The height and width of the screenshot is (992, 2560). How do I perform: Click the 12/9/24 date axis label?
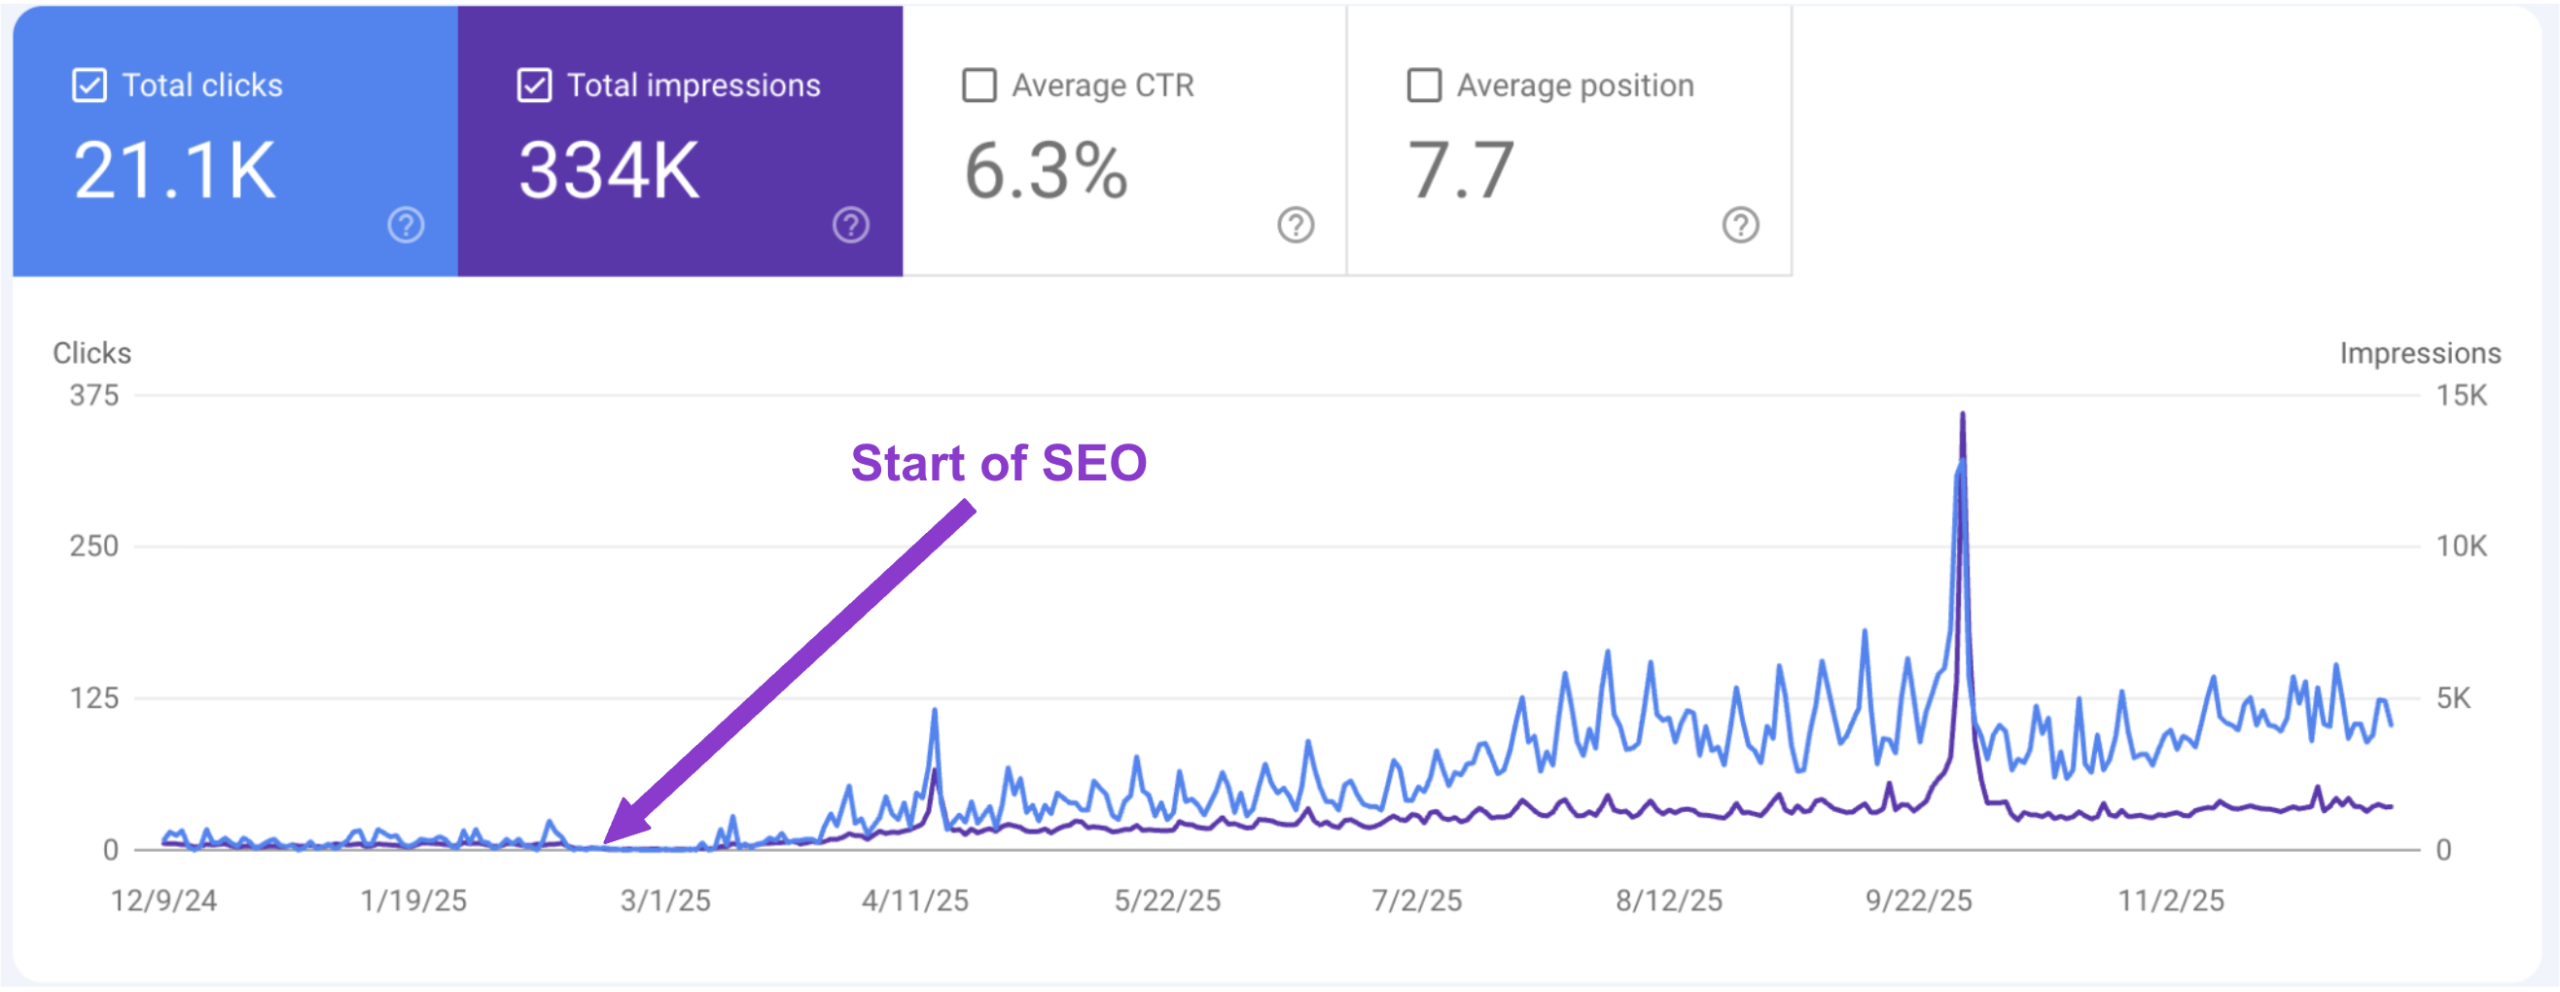[164, 901]
